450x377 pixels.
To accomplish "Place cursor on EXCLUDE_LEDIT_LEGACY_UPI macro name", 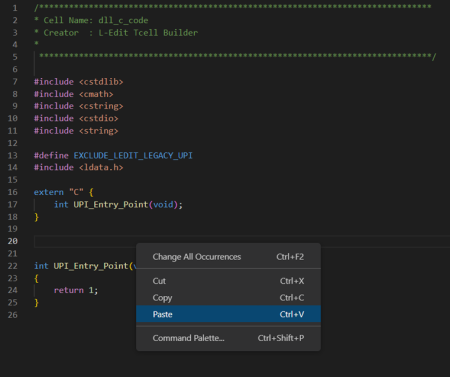I will [x=133, y=156].
